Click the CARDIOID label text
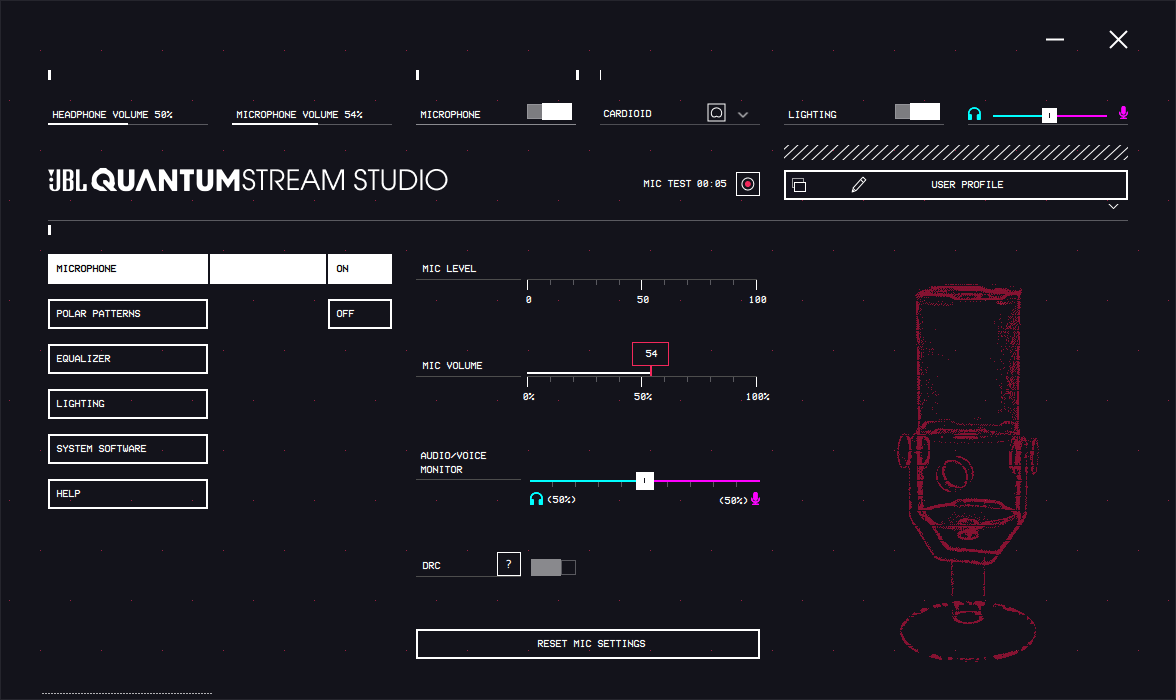Screen dimensions: 1176x700 627,114
